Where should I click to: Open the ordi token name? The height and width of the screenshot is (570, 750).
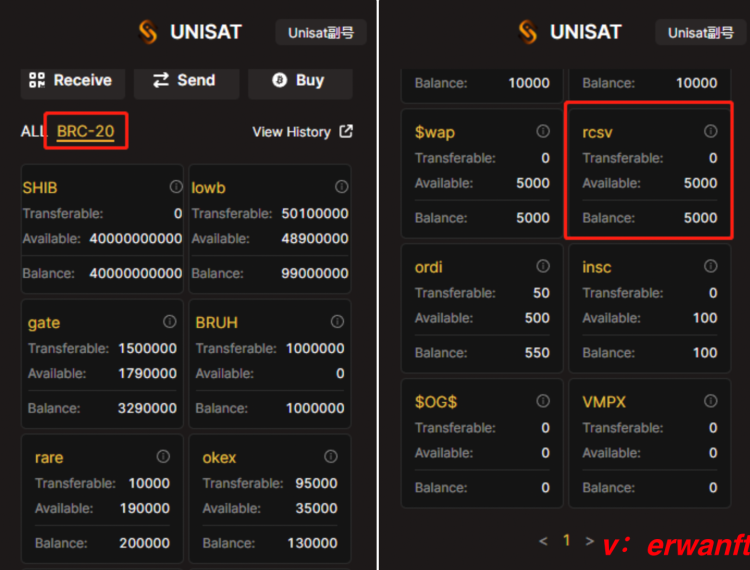point(429,267)
